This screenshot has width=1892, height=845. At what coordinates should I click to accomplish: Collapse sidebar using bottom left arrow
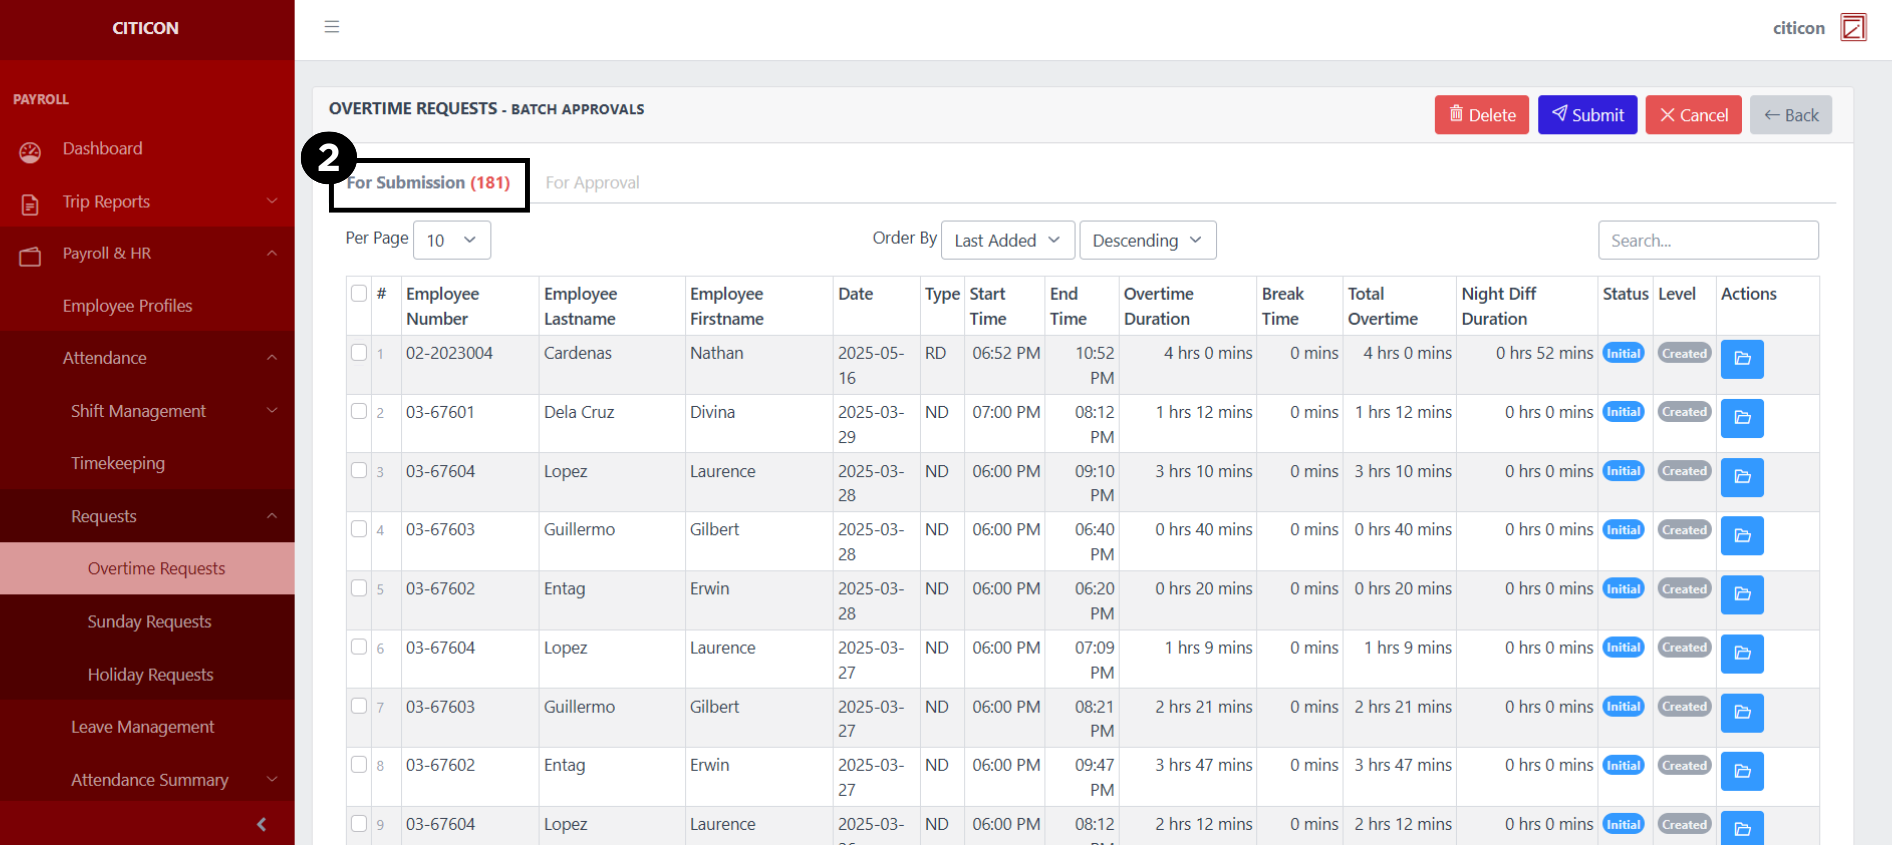click(261, 824)
